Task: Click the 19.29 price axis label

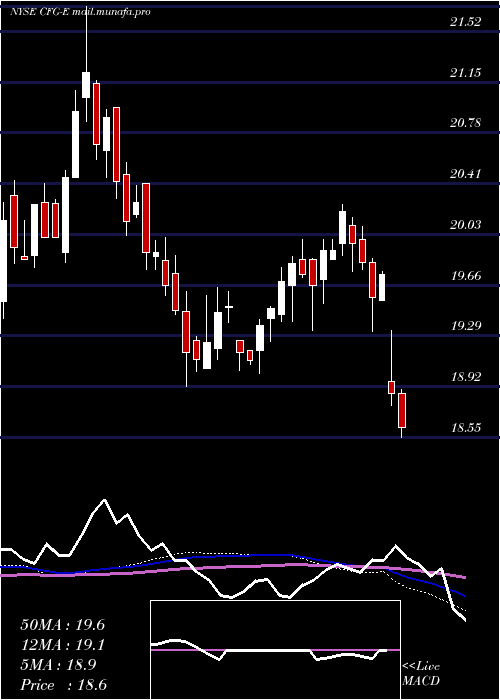Action: (466, 326)
